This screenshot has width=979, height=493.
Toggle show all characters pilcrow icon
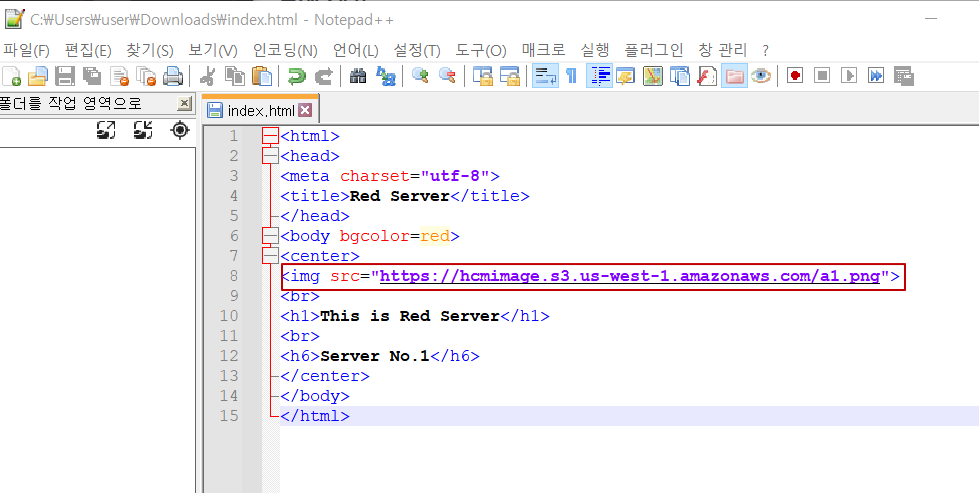coord(571,76)
